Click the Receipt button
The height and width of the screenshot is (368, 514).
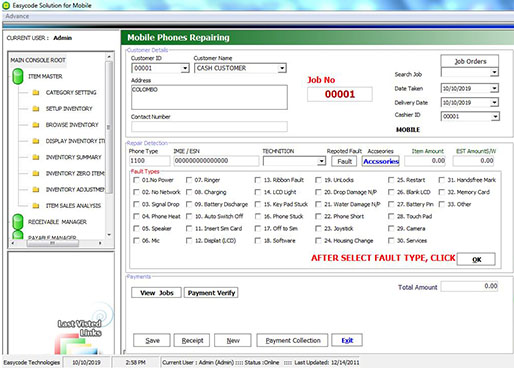(192, 340)
